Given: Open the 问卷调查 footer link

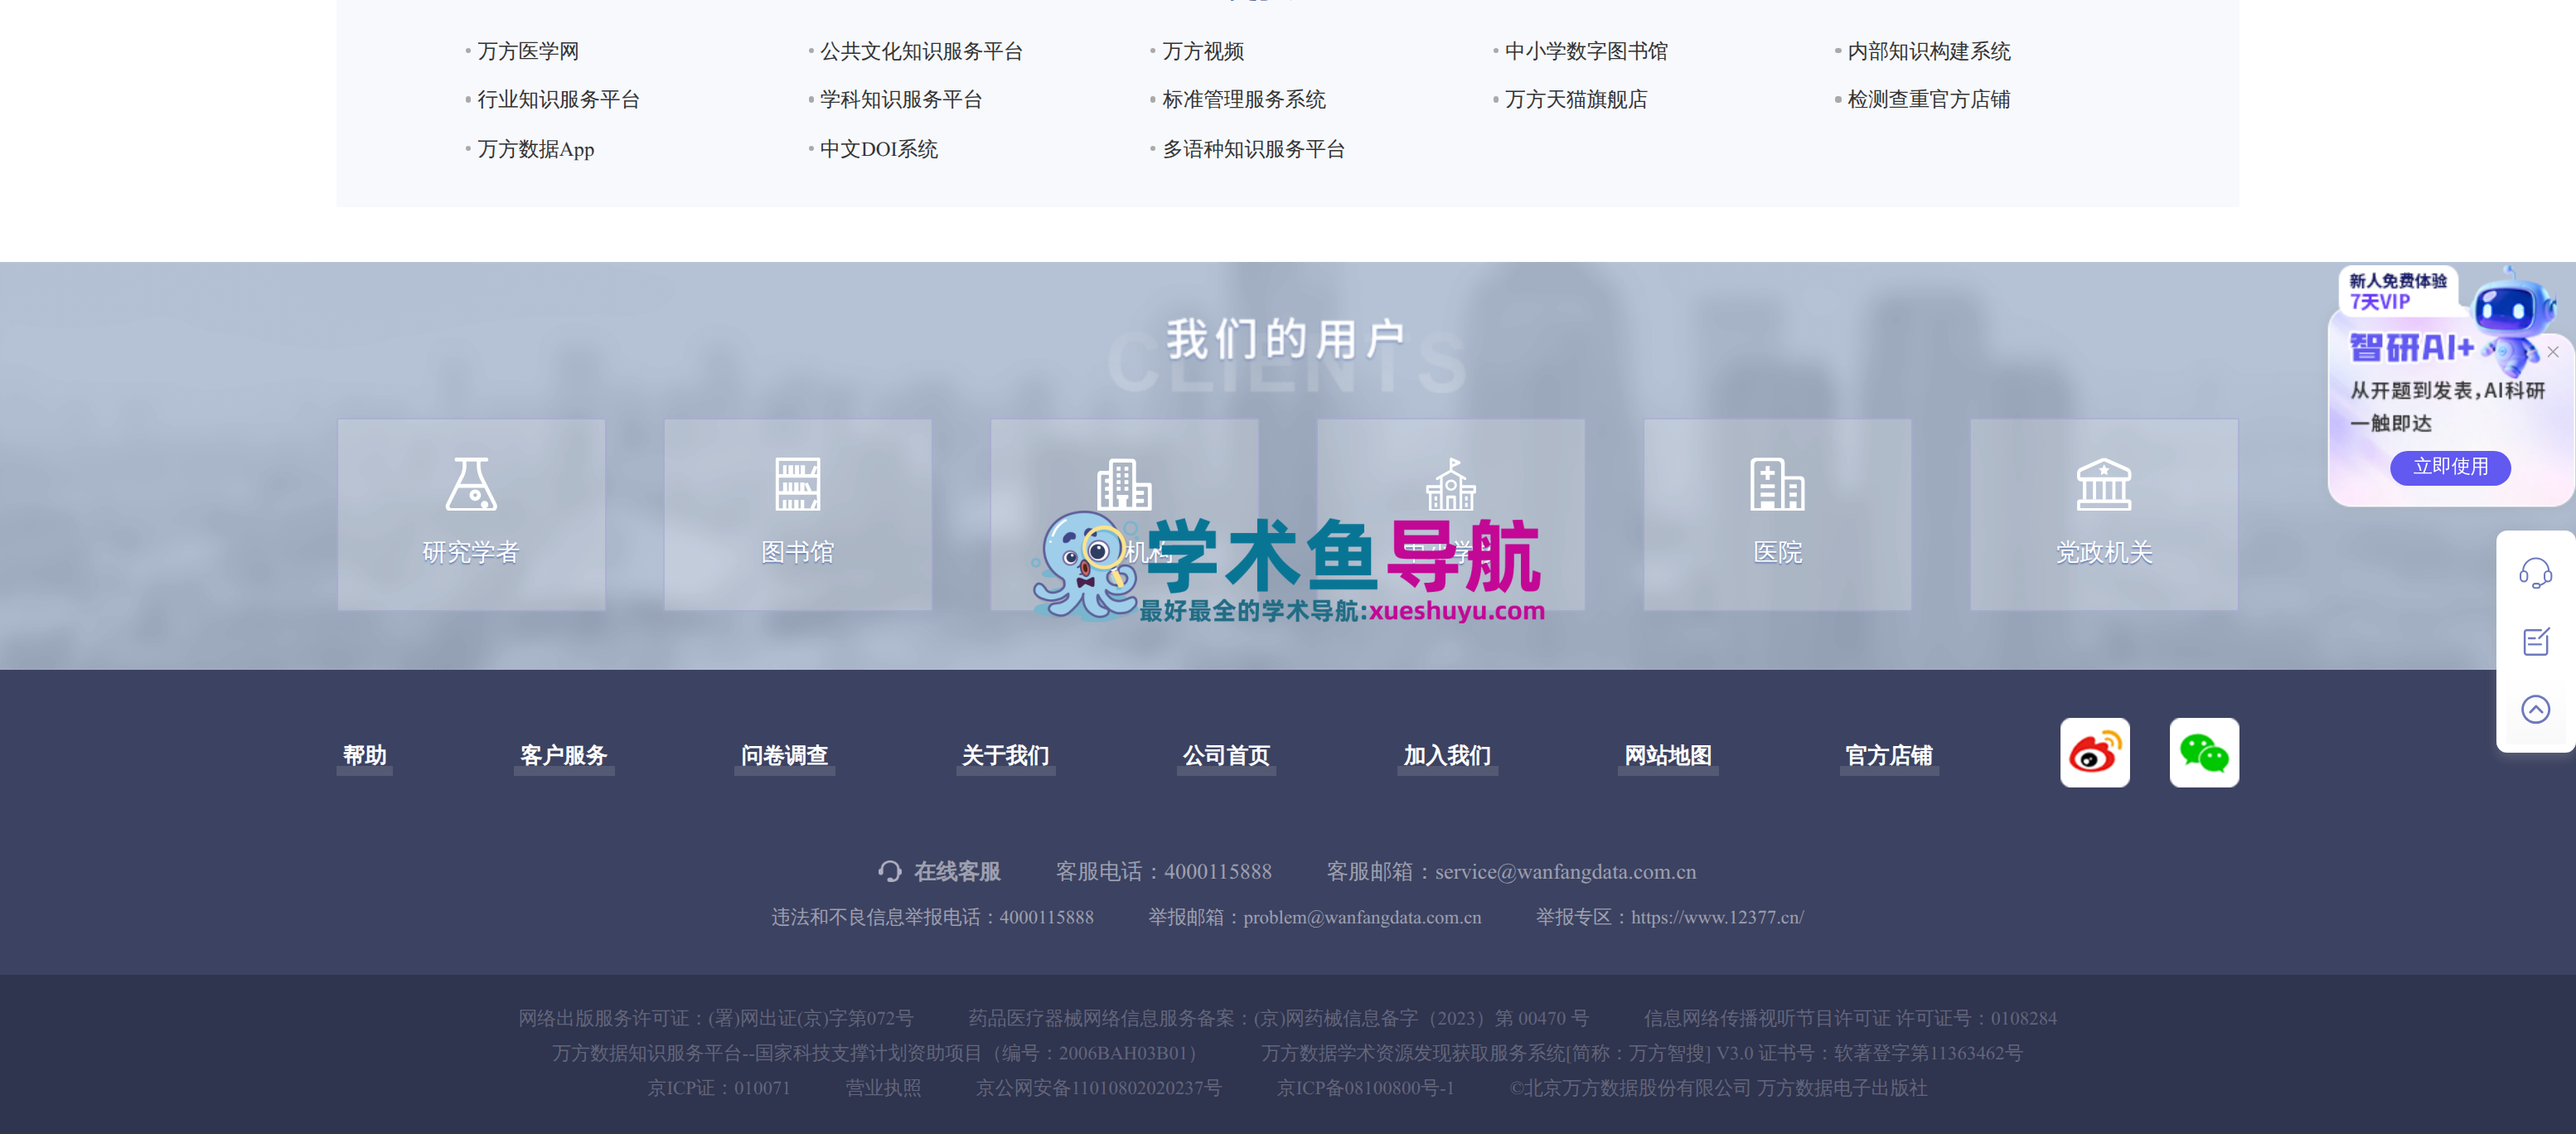Looking at the screenshot, I should pyautogui.click(x=784, y=755).
